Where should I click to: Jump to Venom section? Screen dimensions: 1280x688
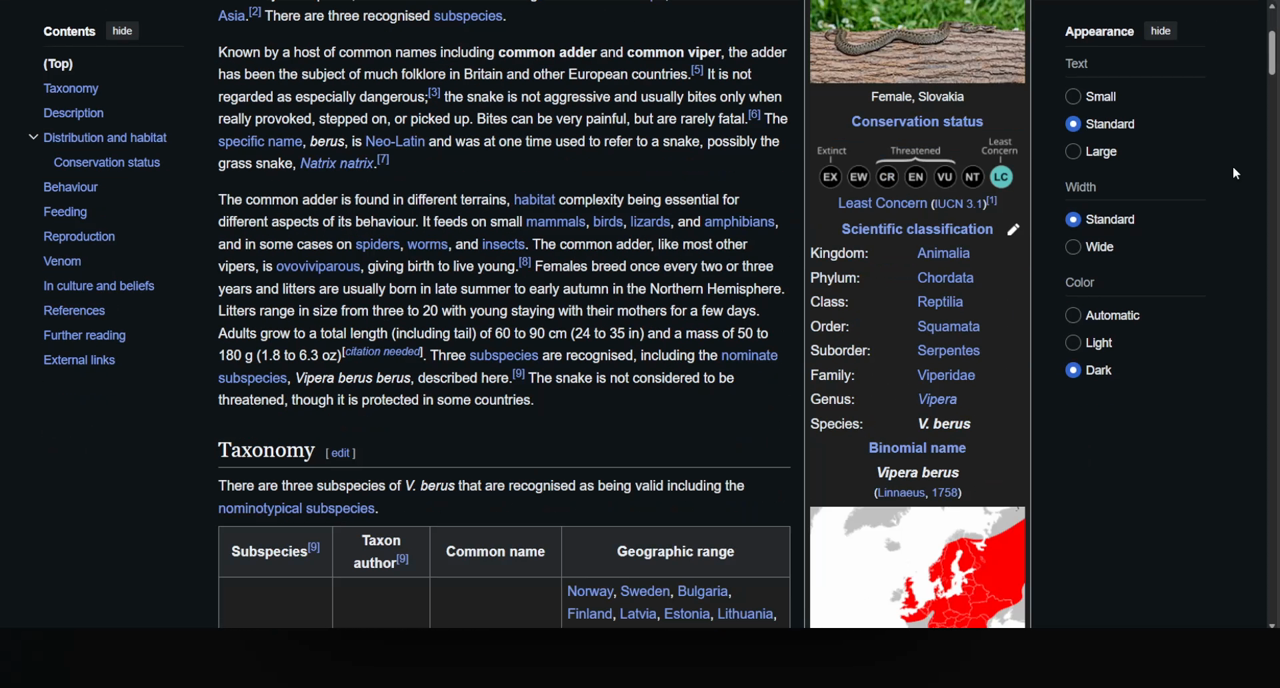[x=62, y=261]
